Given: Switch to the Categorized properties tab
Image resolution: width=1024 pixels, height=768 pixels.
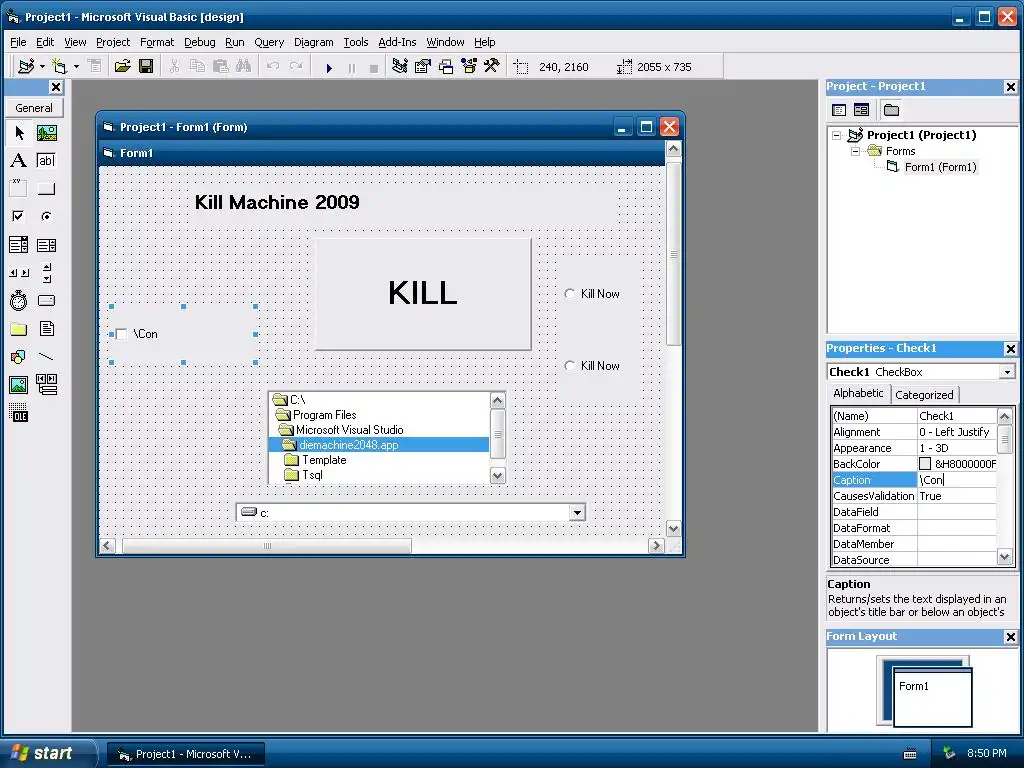Looking at the screenshot, I should click(924, 394).
